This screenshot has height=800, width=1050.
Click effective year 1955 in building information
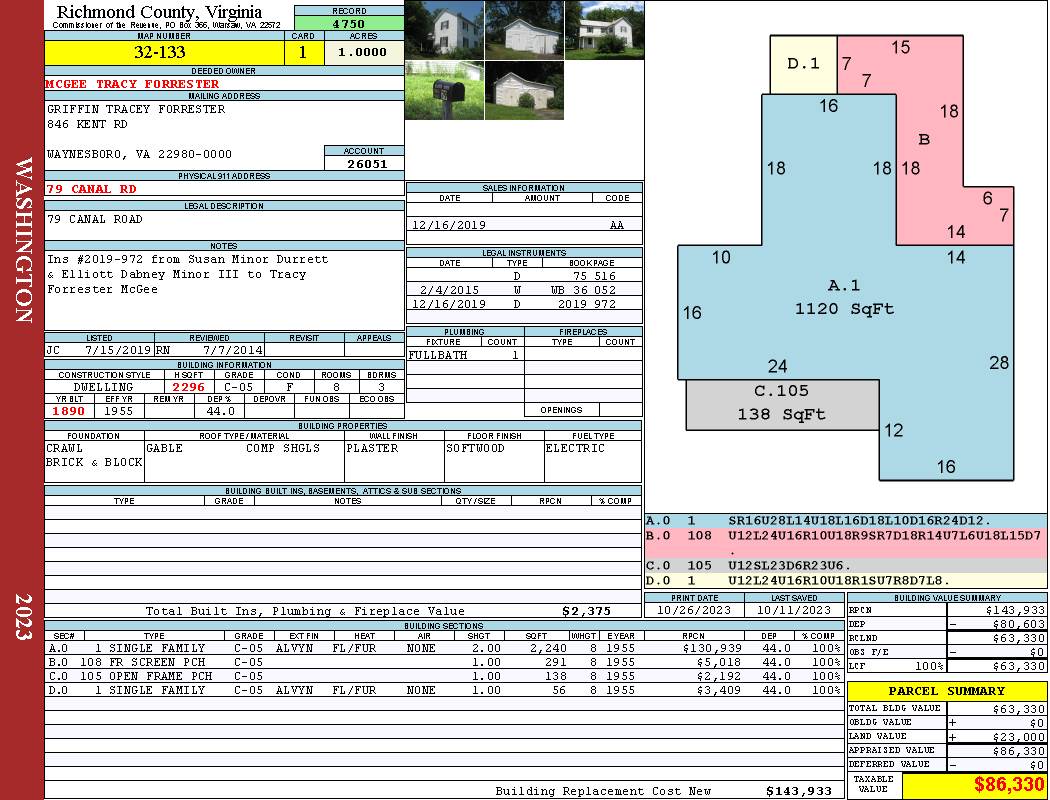coord(119,411)
